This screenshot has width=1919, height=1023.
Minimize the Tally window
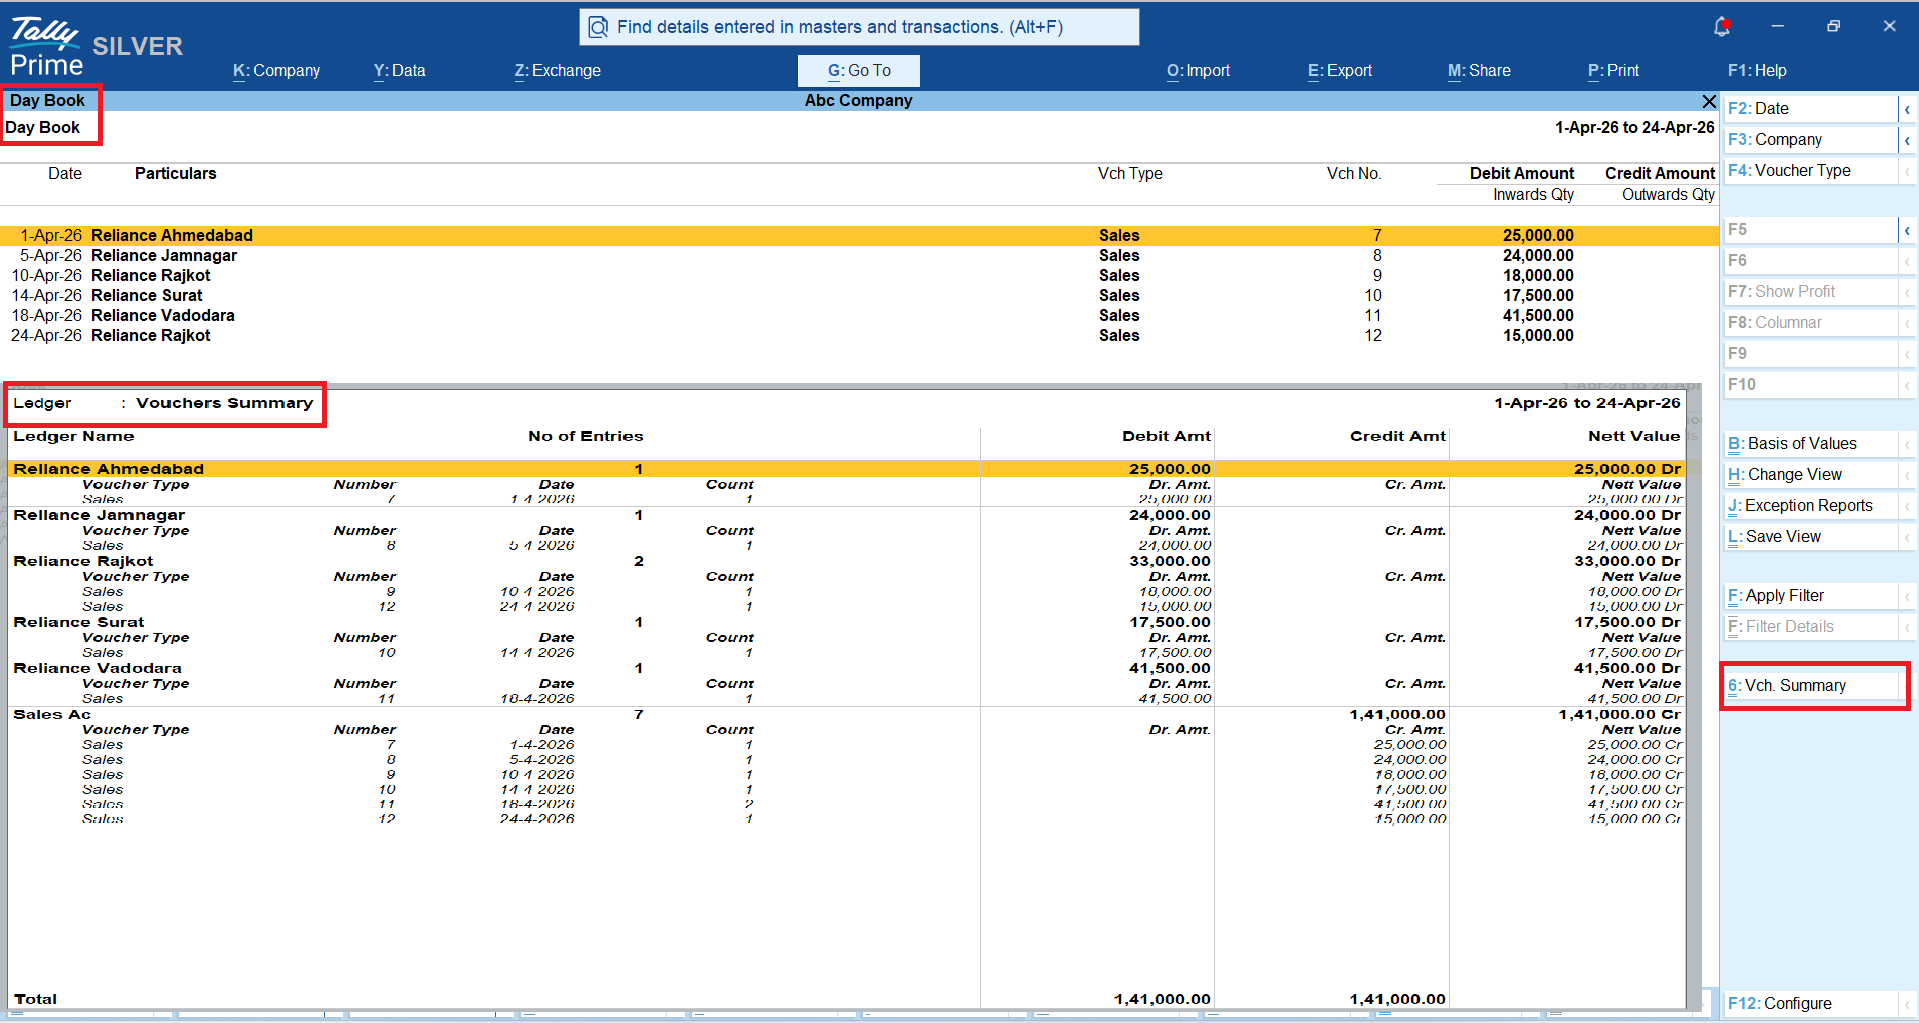pyautogui.click(x=1777, y=26)
